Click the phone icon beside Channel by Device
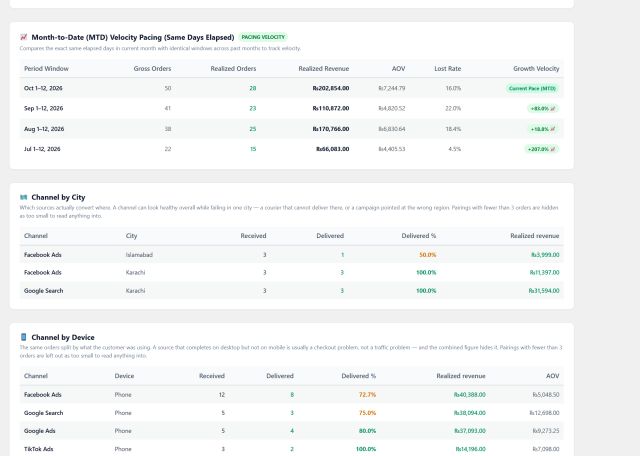 click(x=24, y=337)
